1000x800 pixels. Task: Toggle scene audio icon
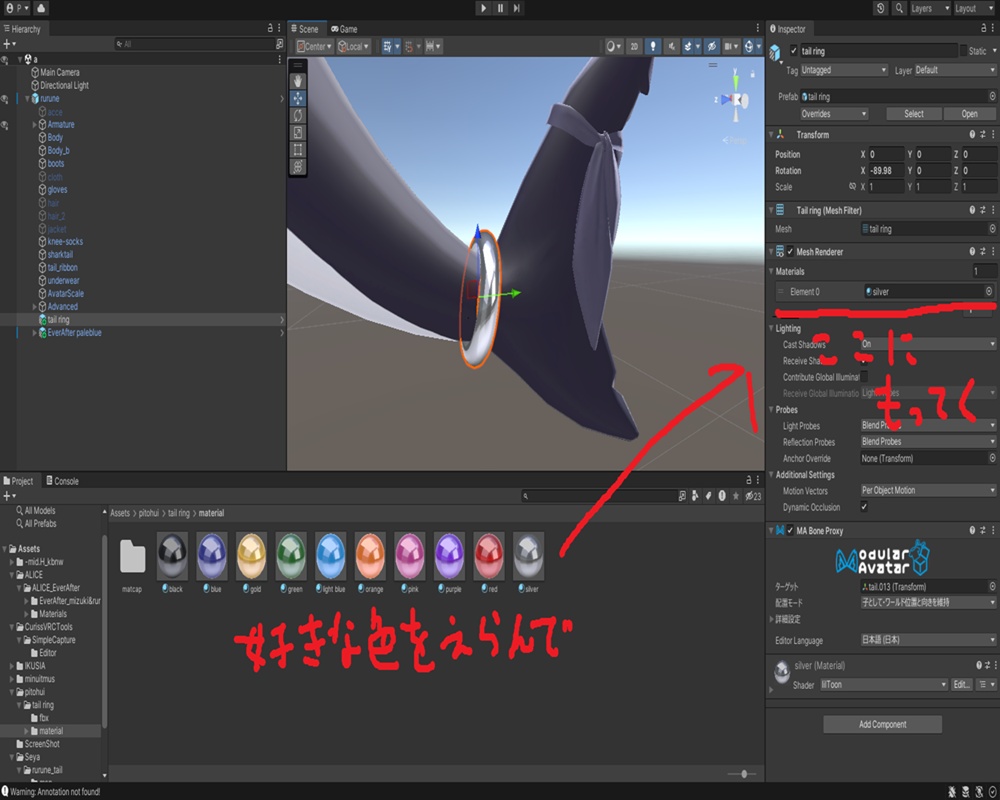point(671,47)
